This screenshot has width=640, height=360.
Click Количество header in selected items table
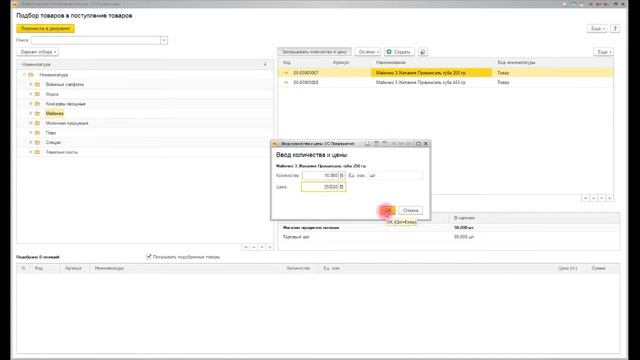click(298, 269)
